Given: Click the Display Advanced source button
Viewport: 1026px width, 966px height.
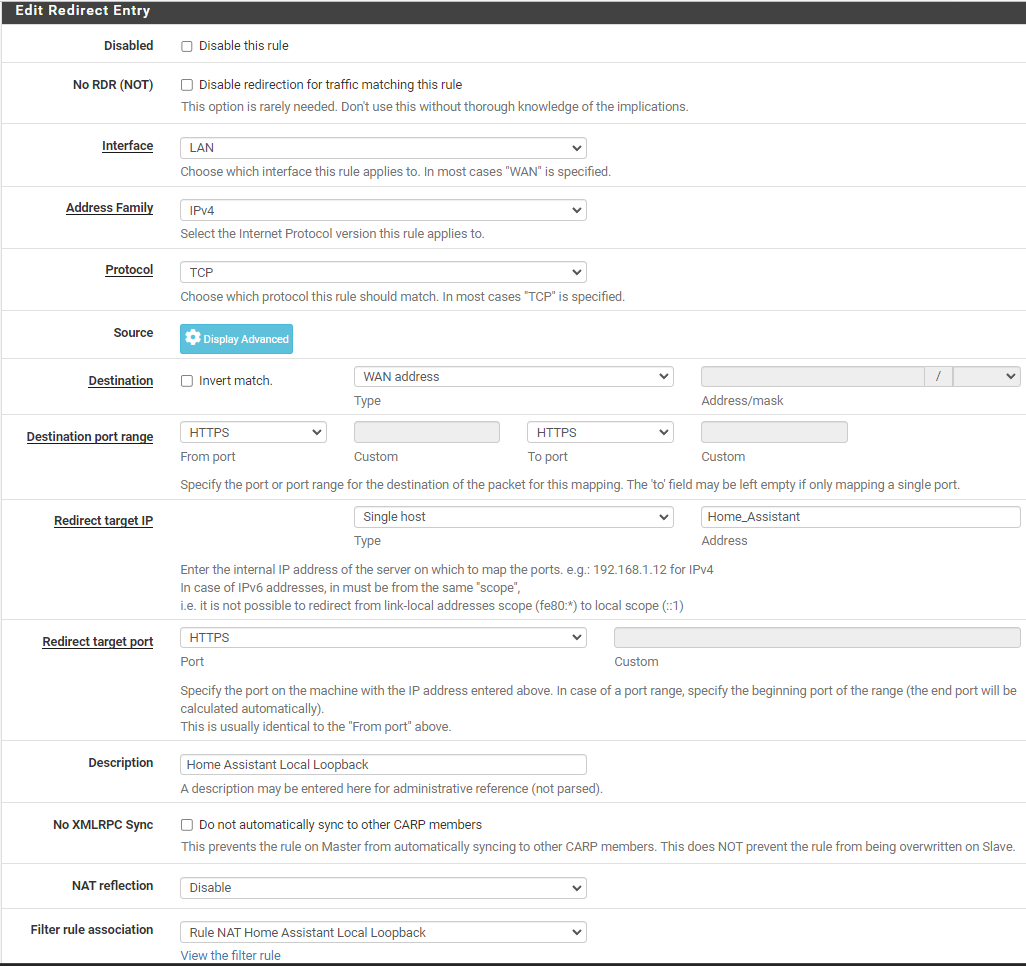Looking at the screenshot, I should (x=236, y=339).
